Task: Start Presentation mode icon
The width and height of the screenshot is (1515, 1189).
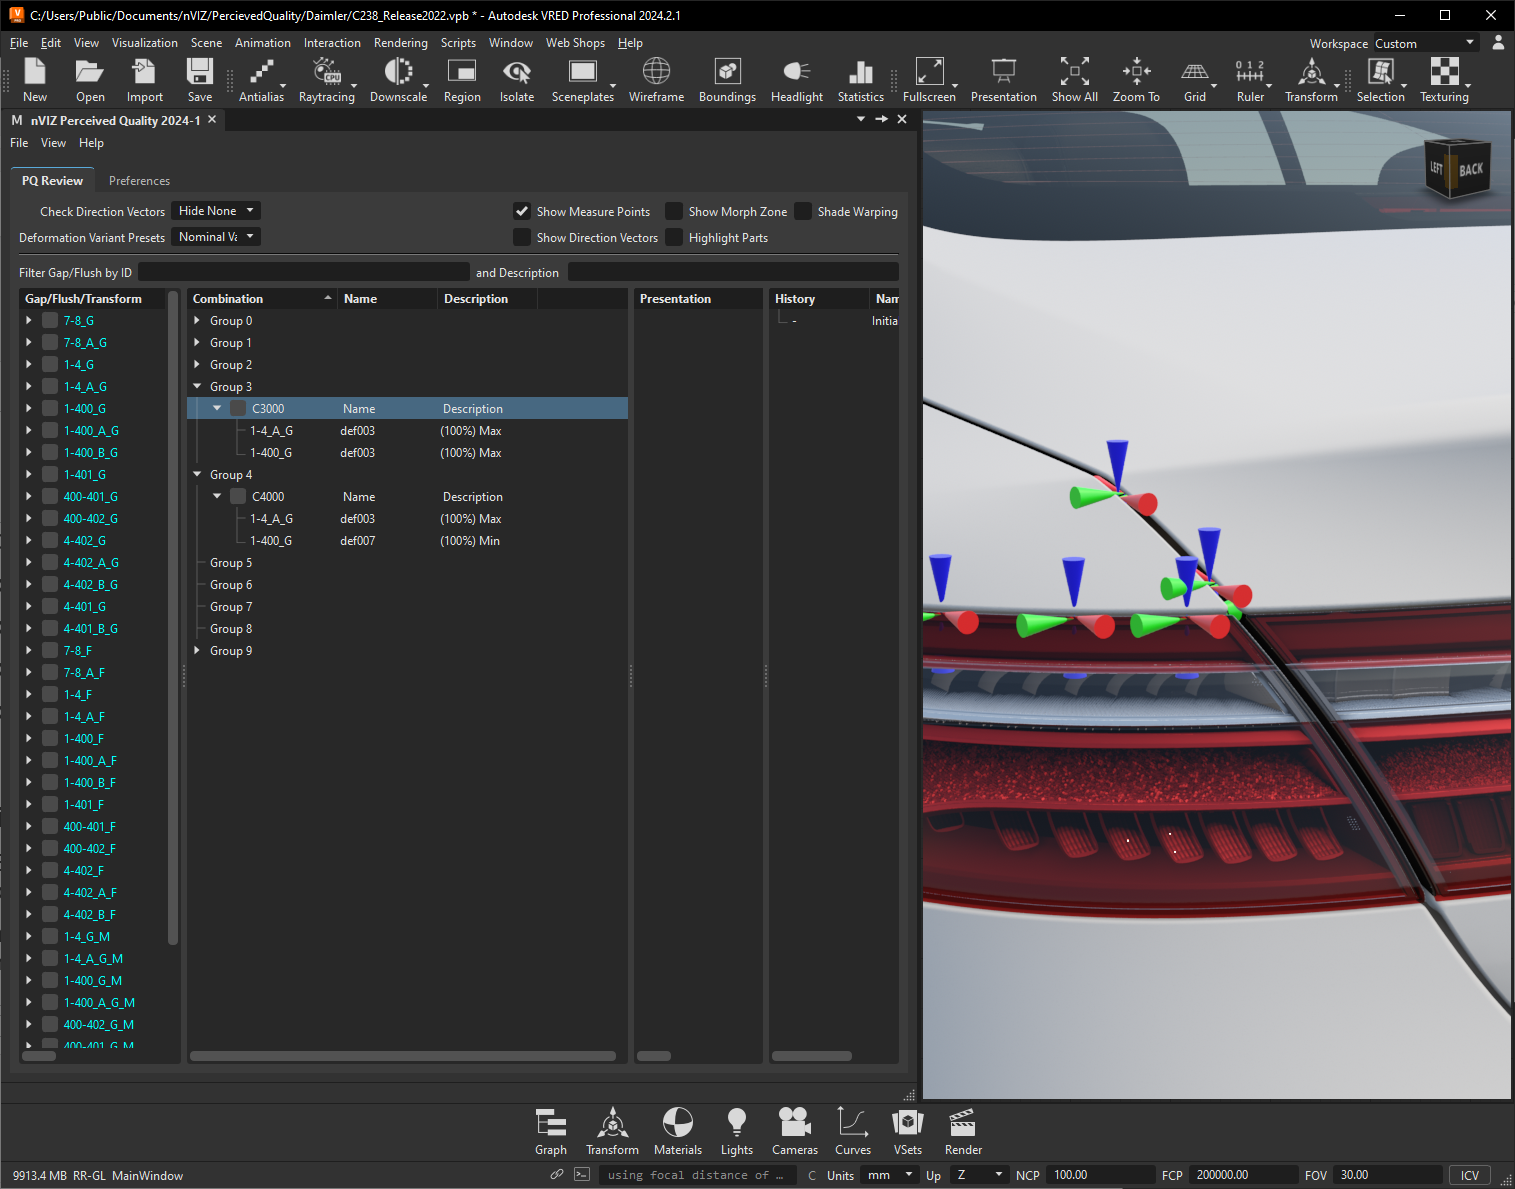Action: [1003, 80]
